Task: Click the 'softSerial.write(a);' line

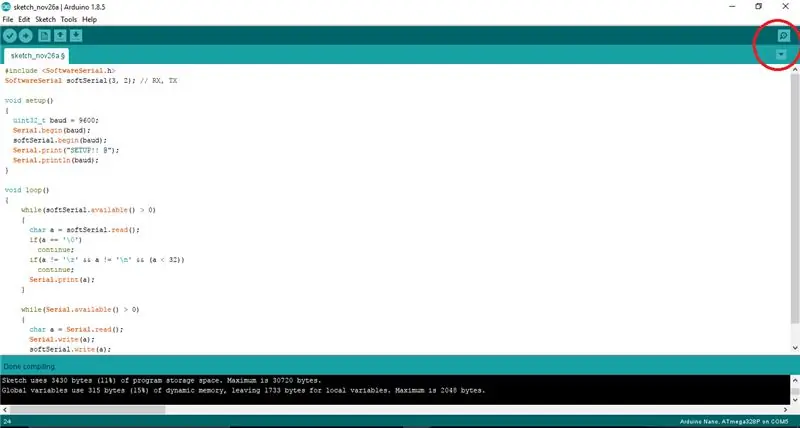Action: pyautogui.click(x=70, y=349)
